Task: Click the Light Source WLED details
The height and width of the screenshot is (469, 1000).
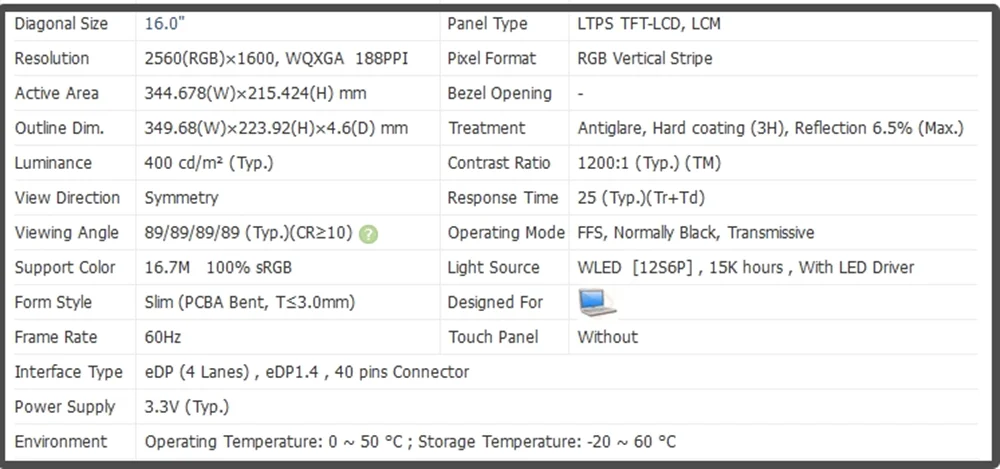Action: pos(746,268)
